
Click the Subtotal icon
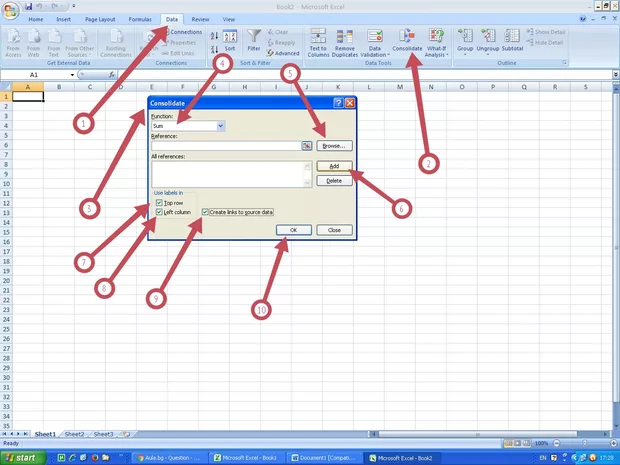click(x=512, y=40)
